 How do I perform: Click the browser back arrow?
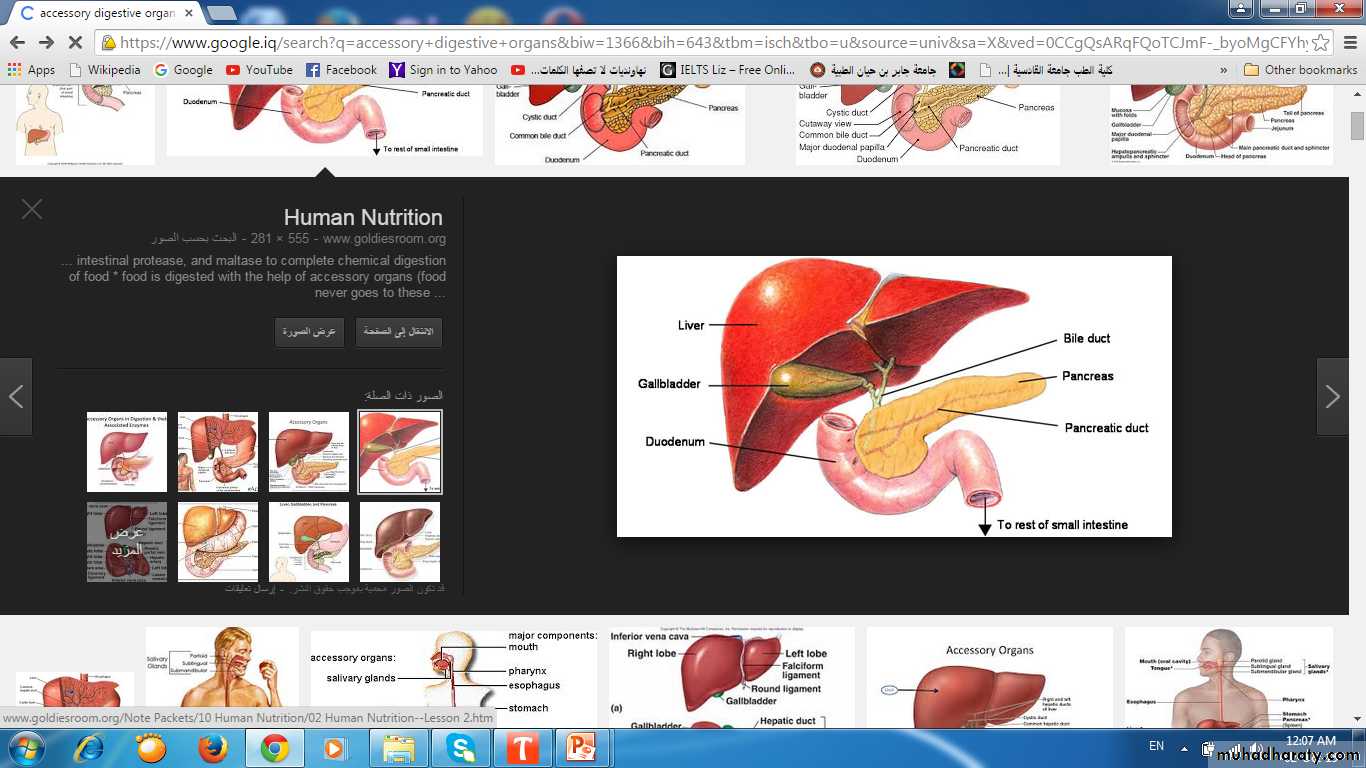coord(17,42)
